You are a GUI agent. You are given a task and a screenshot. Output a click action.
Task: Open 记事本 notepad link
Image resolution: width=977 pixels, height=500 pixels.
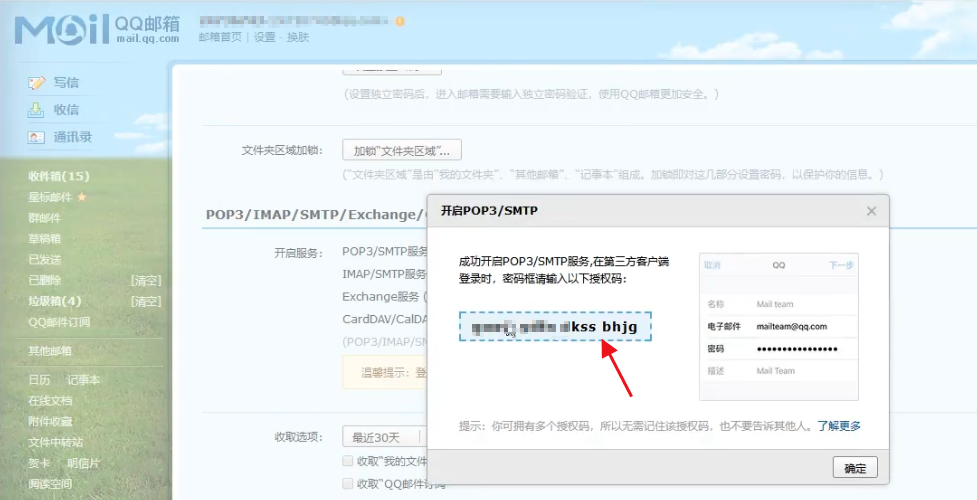point(83,380)
